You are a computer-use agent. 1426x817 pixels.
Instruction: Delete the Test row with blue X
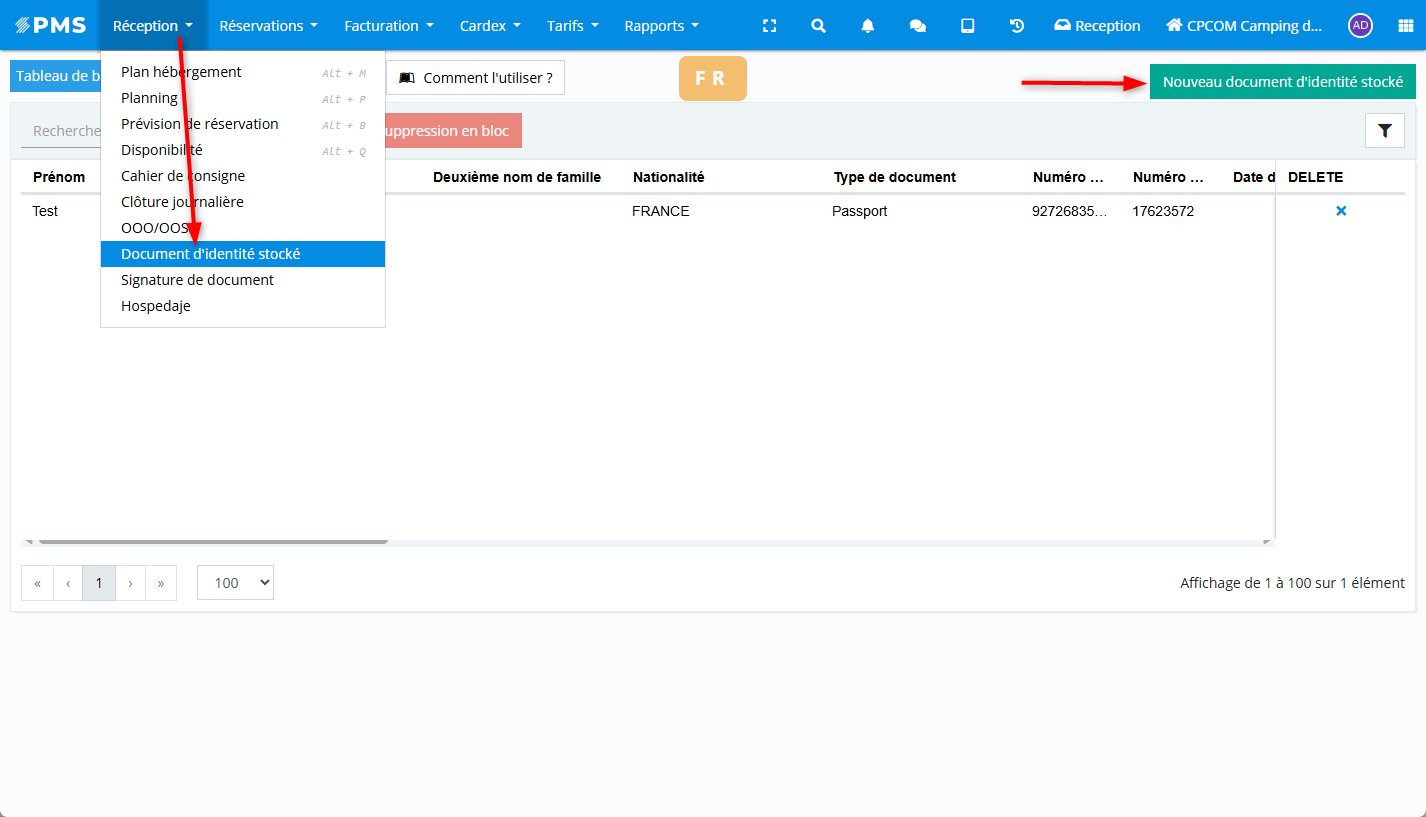click(1341, 211)
